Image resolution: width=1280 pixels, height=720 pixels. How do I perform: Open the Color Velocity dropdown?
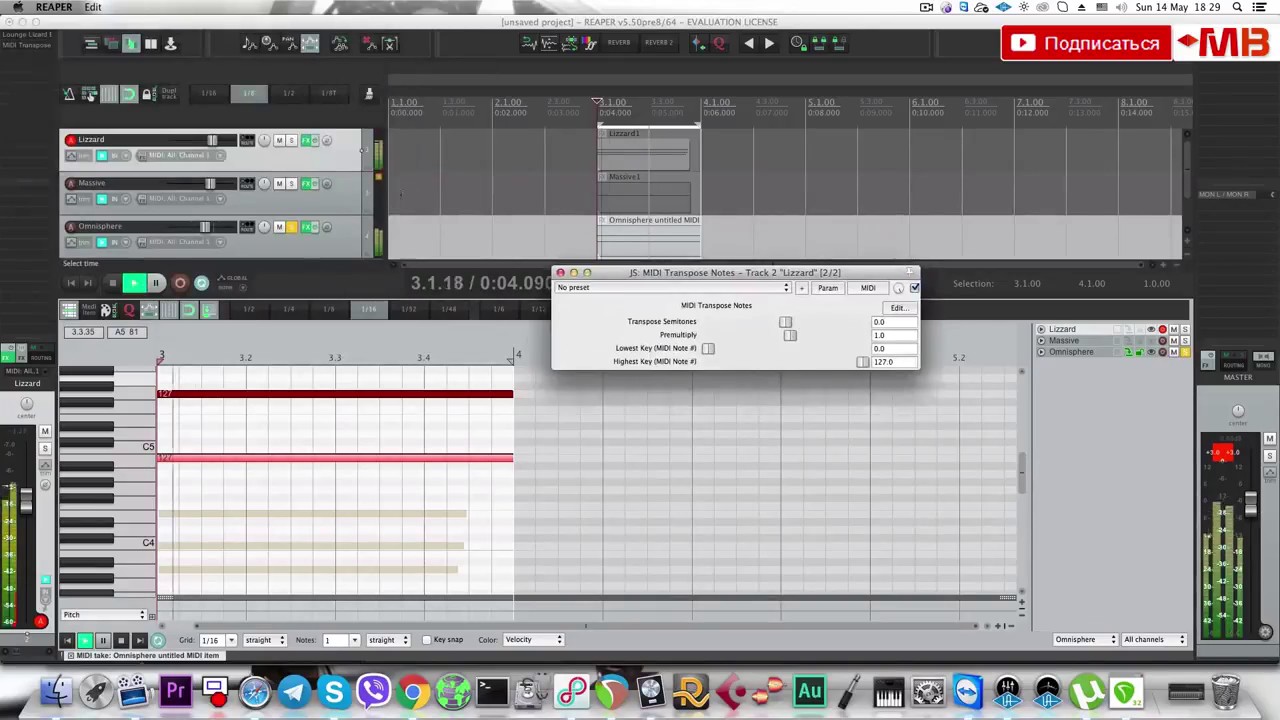point(533,640)
